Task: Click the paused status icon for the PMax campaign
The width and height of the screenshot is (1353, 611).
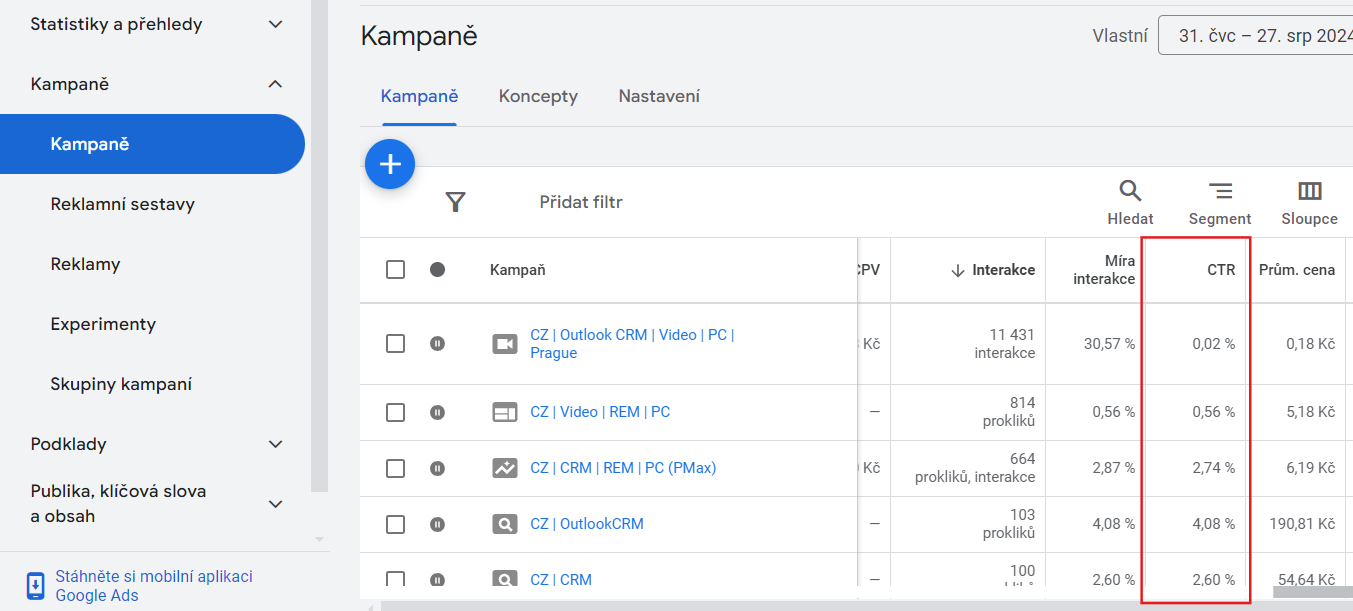Action: pos(437,468)
